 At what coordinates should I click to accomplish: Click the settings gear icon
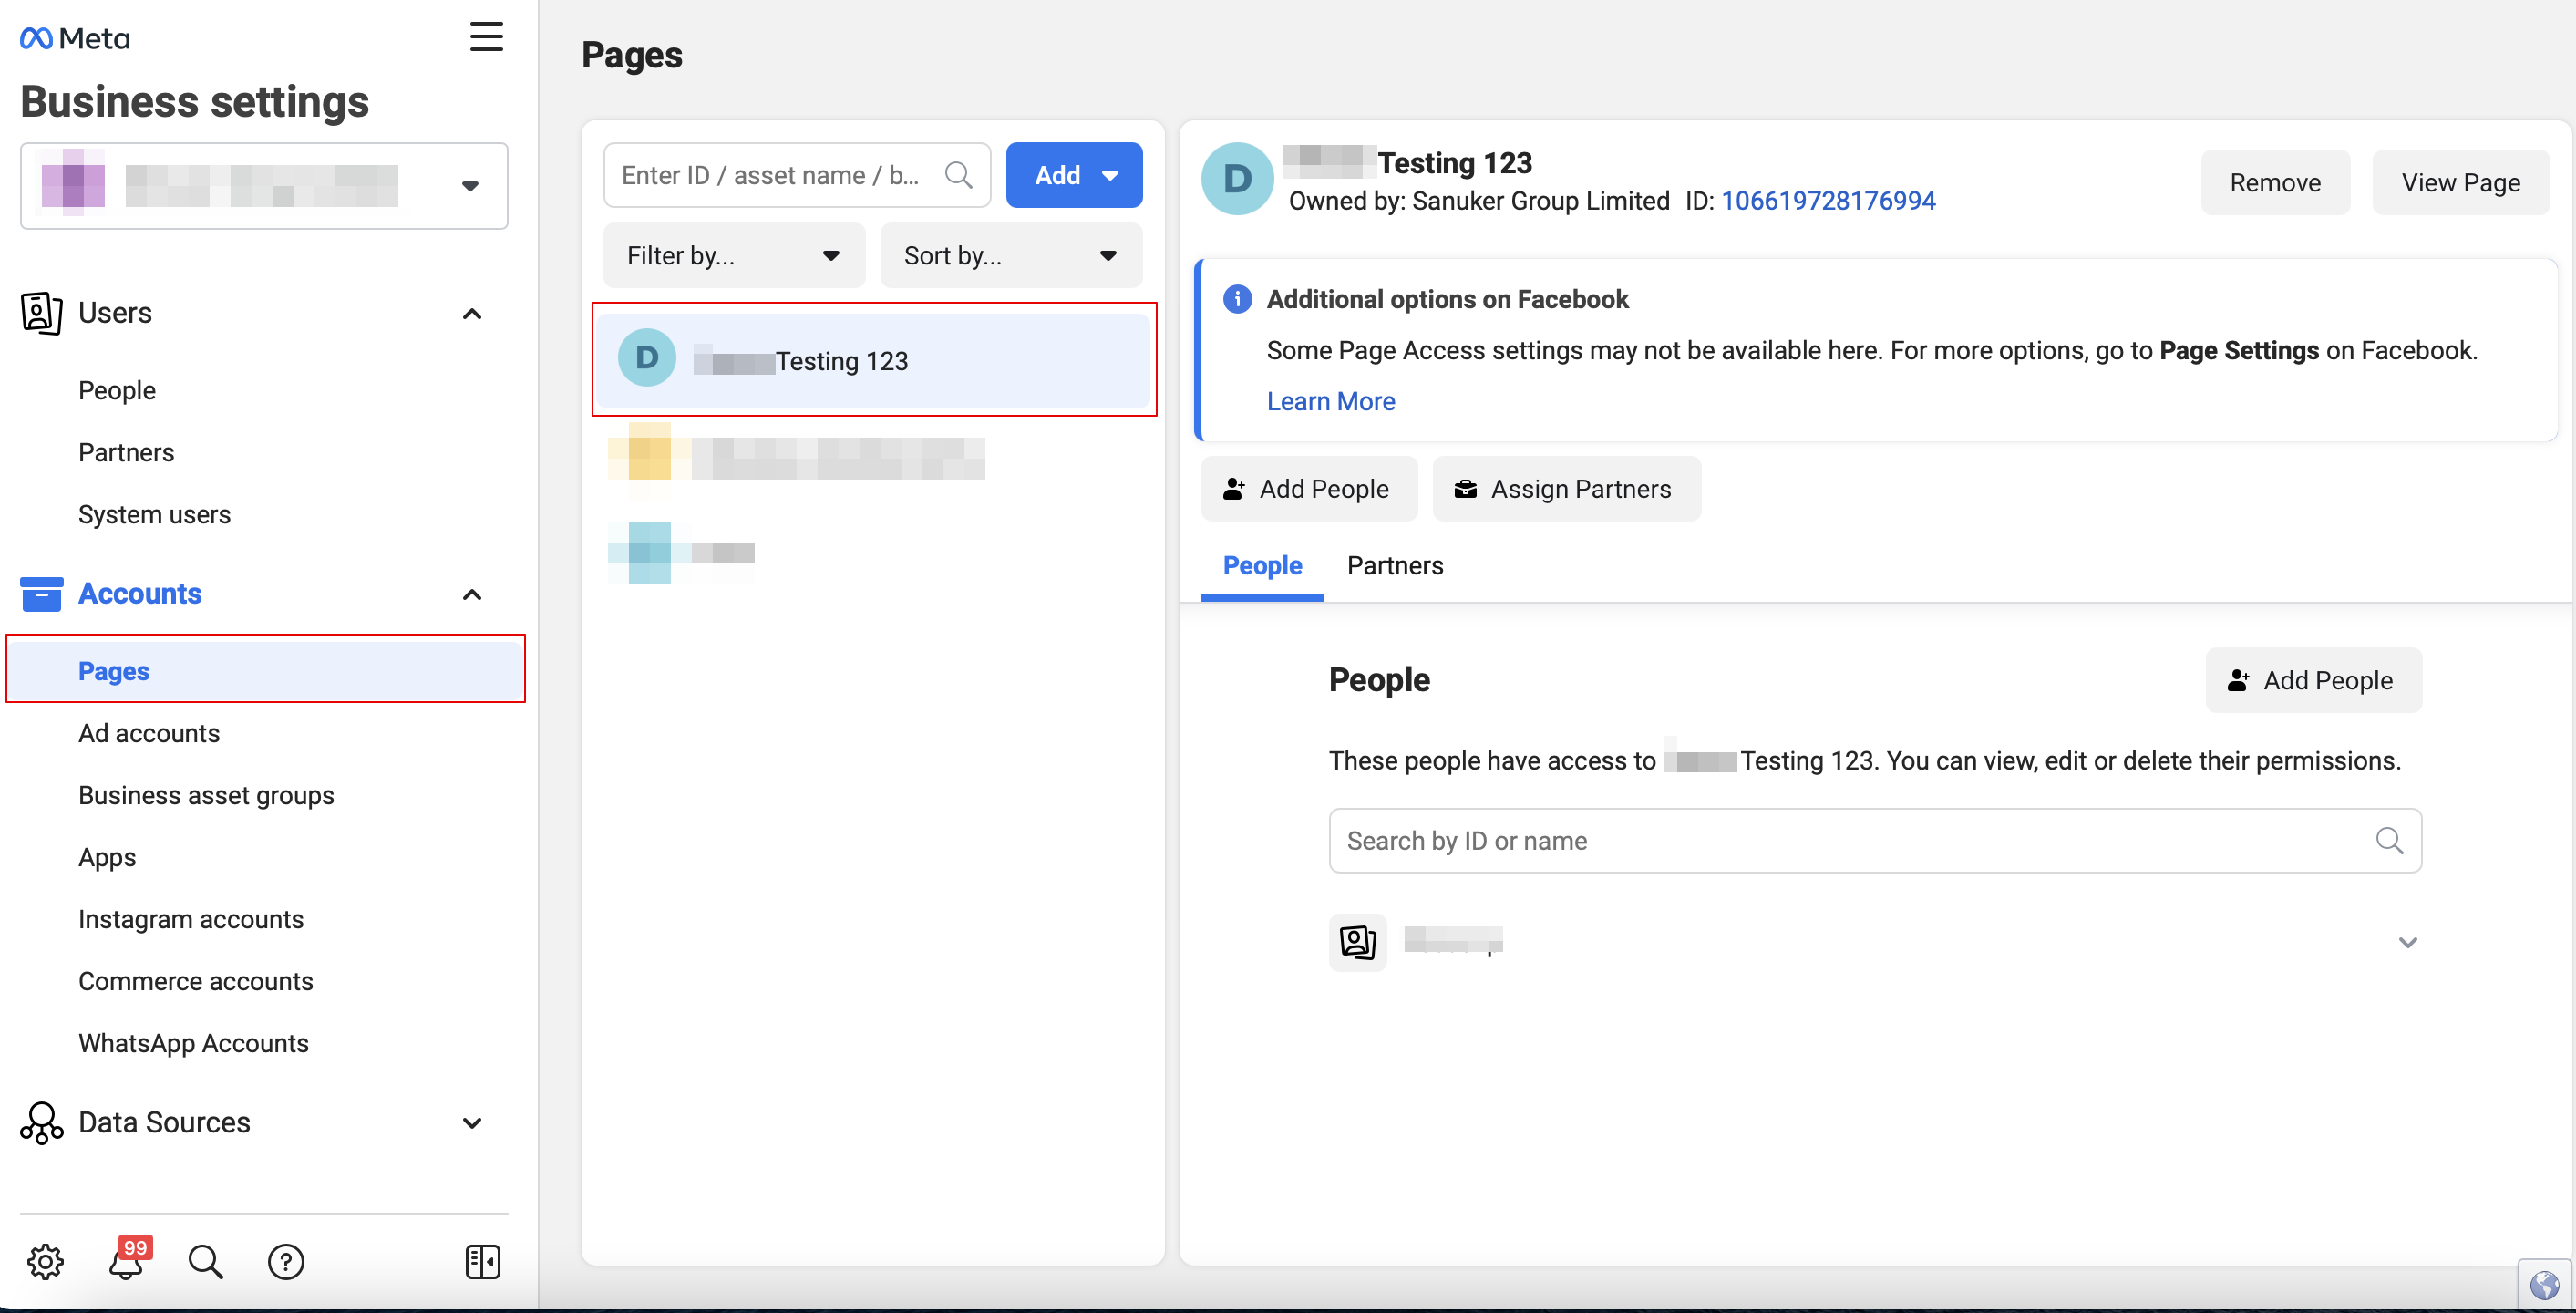(x=45, y=1261)
